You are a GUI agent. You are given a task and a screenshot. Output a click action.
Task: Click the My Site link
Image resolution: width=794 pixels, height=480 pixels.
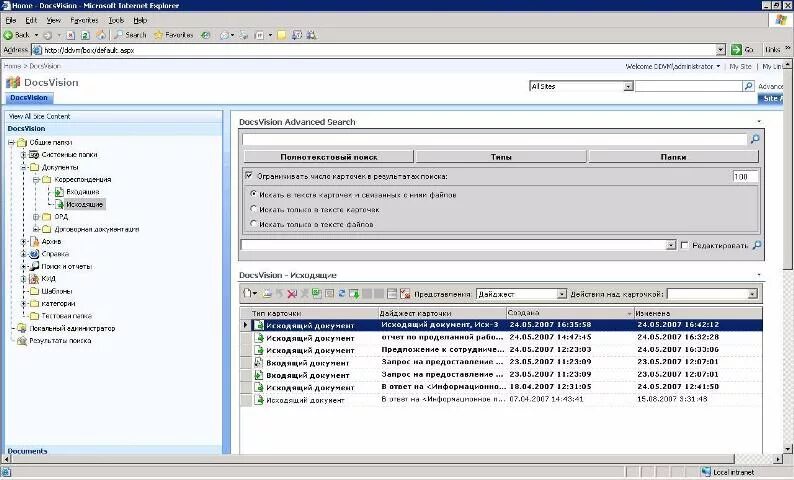click(x=740, y=66)
